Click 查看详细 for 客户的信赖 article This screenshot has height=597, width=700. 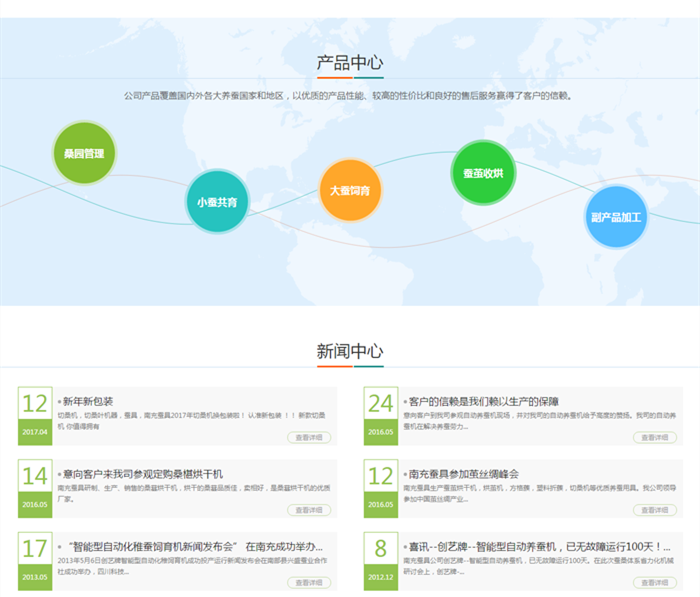654,437
